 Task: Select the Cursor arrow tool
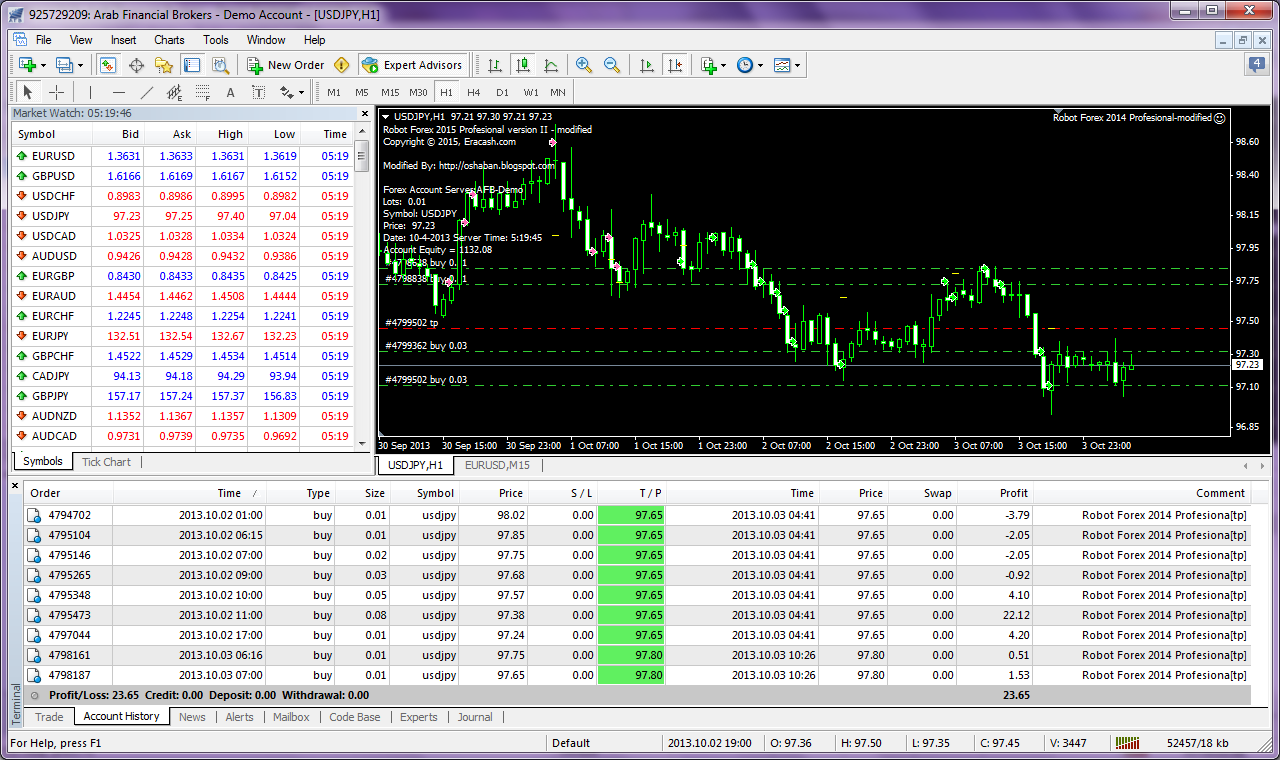(x=29, y=92)
